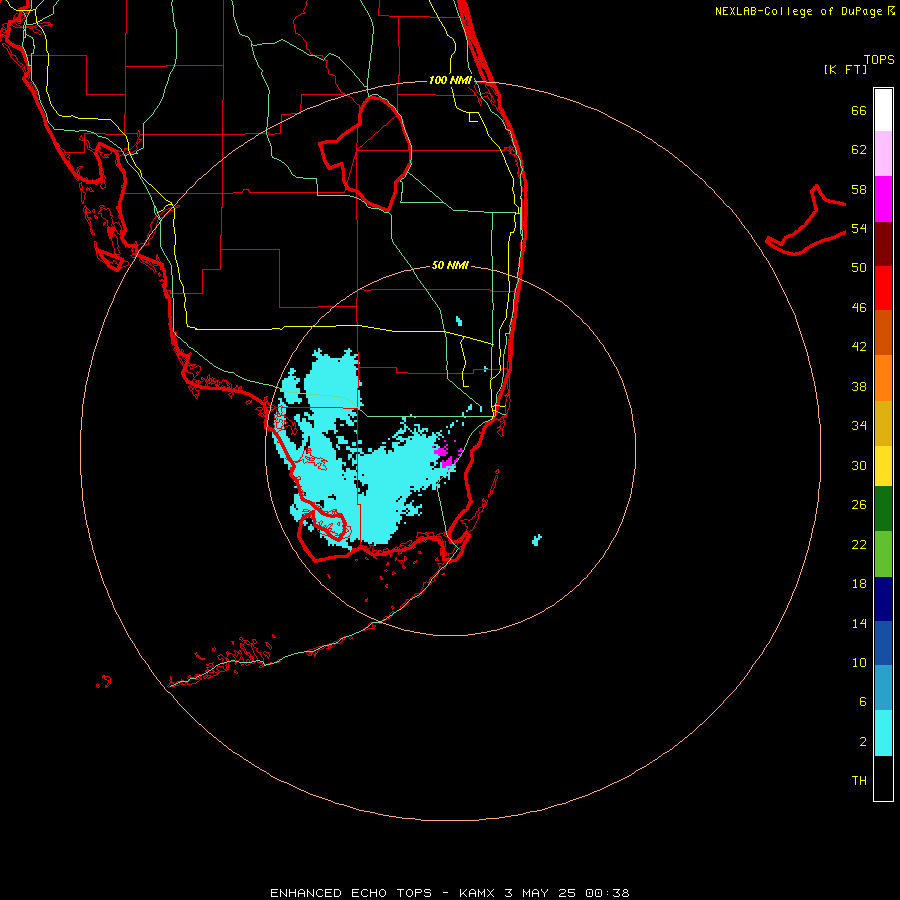
Task: Click the light blue color band near 6
Action: [883, 688]
